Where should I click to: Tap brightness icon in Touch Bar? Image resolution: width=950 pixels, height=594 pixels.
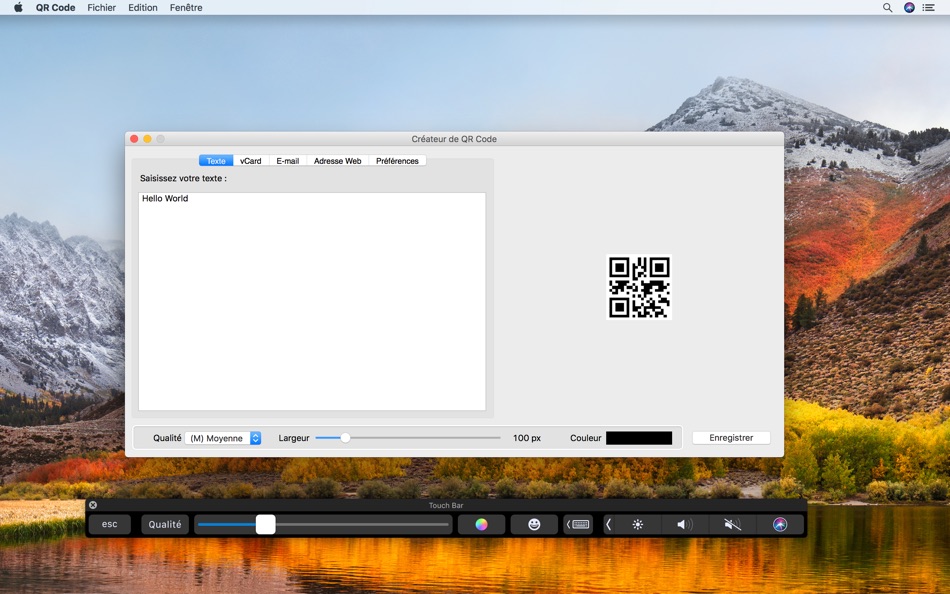click(x=637, y=524)
